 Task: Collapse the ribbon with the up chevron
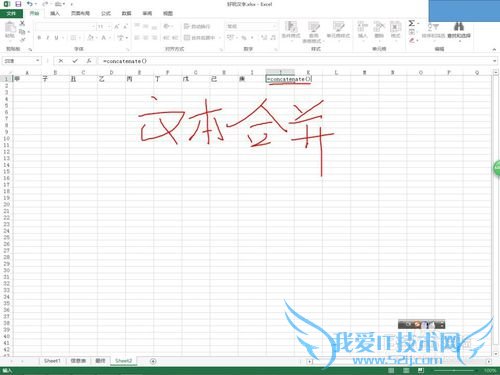494,49
